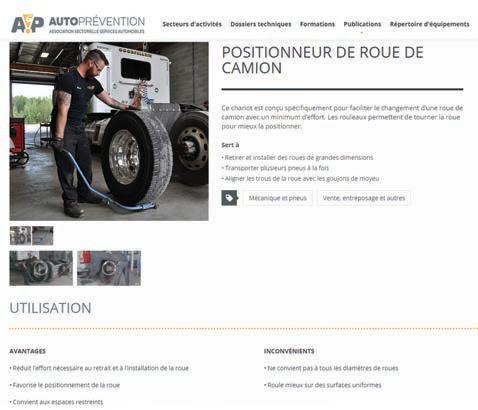Viewport: 478px width, 410px height.
Task: Click the Sert à label
Action: coord(230,145)
